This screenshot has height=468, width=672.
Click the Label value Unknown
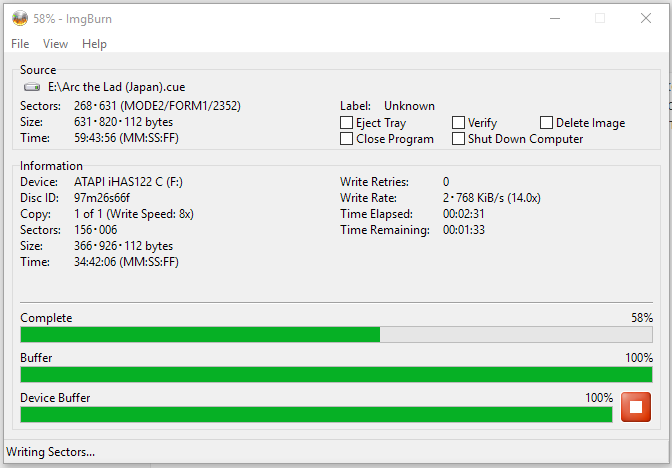(409, 106)
